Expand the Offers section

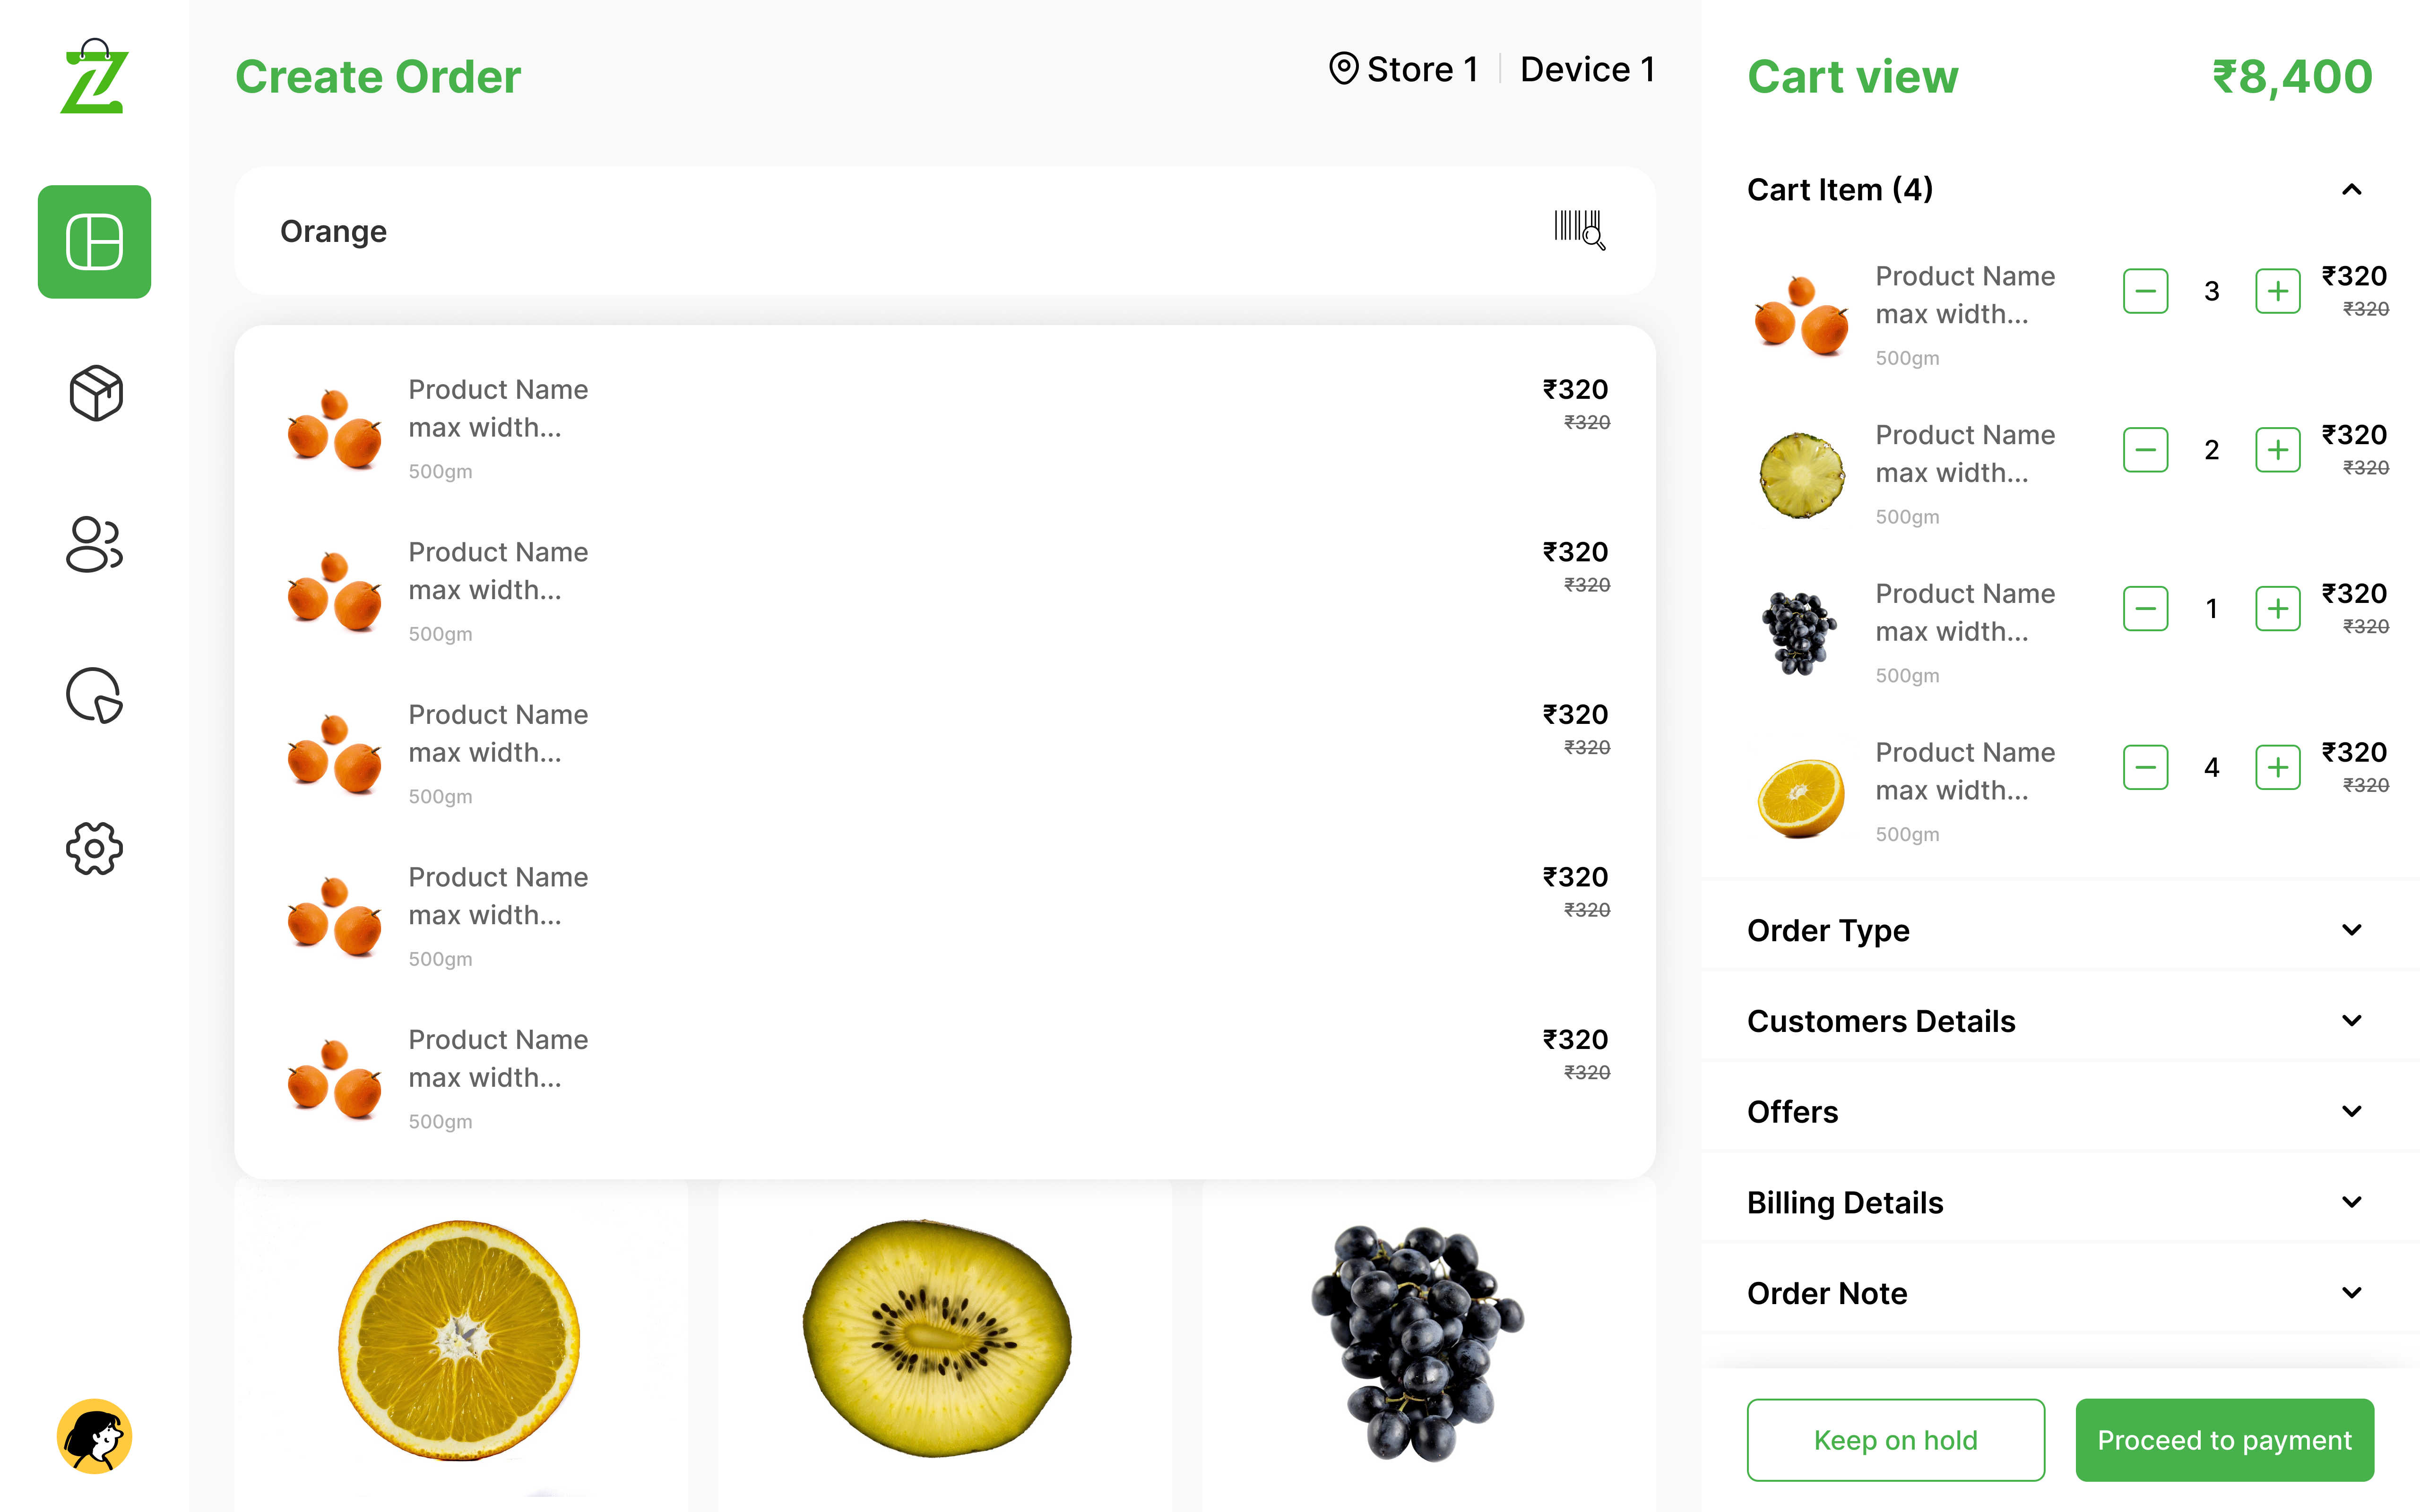pyautogui.click(x=2351, y=1111)
